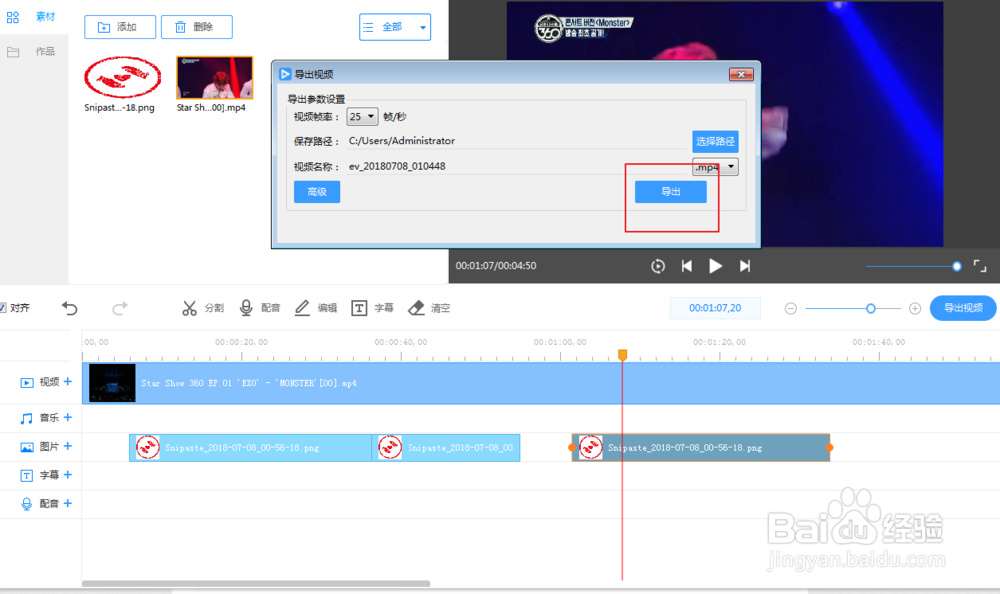Click the timeline horizontal scrollbar
The image size is (1000, 594).
[256, 583]
